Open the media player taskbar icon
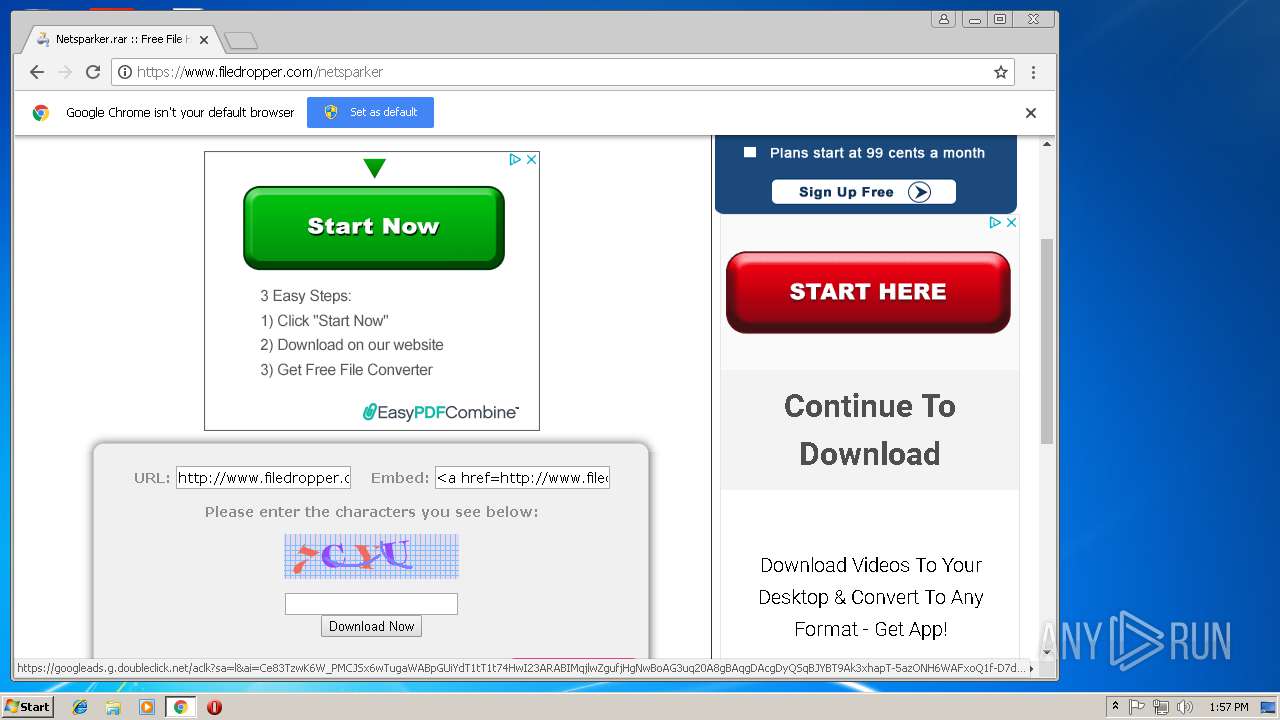The width and height of the screenshot is (1280, 720). tap(147, 707)
